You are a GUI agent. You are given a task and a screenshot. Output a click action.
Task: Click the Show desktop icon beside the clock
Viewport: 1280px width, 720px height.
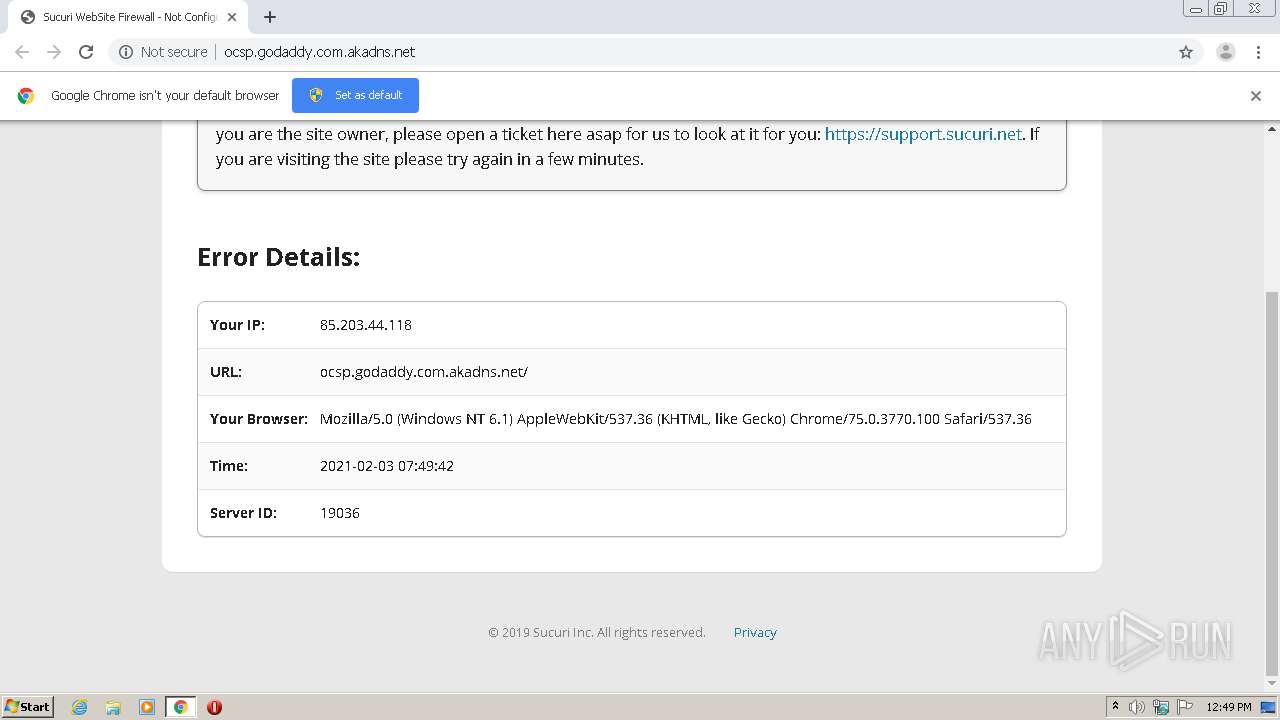(1268, 707)
